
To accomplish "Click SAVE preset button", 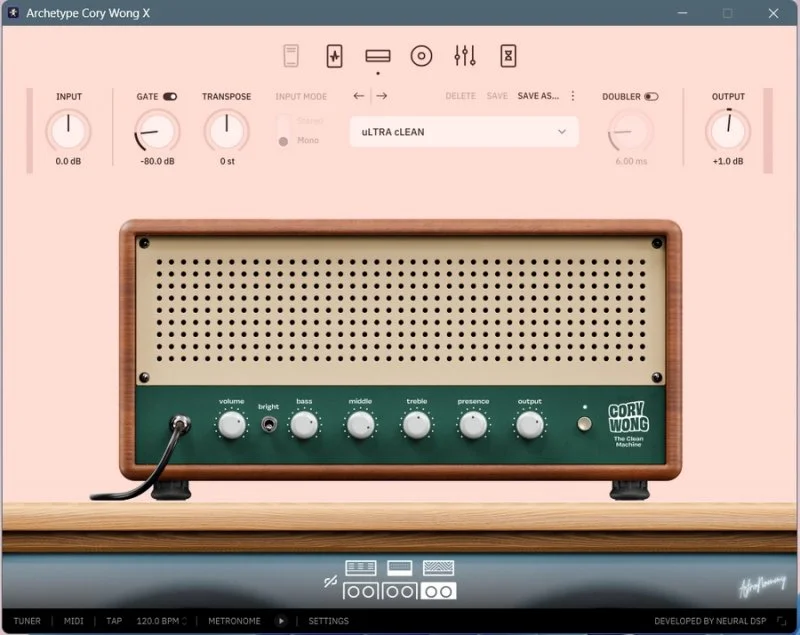I will [x=497, y=96].
